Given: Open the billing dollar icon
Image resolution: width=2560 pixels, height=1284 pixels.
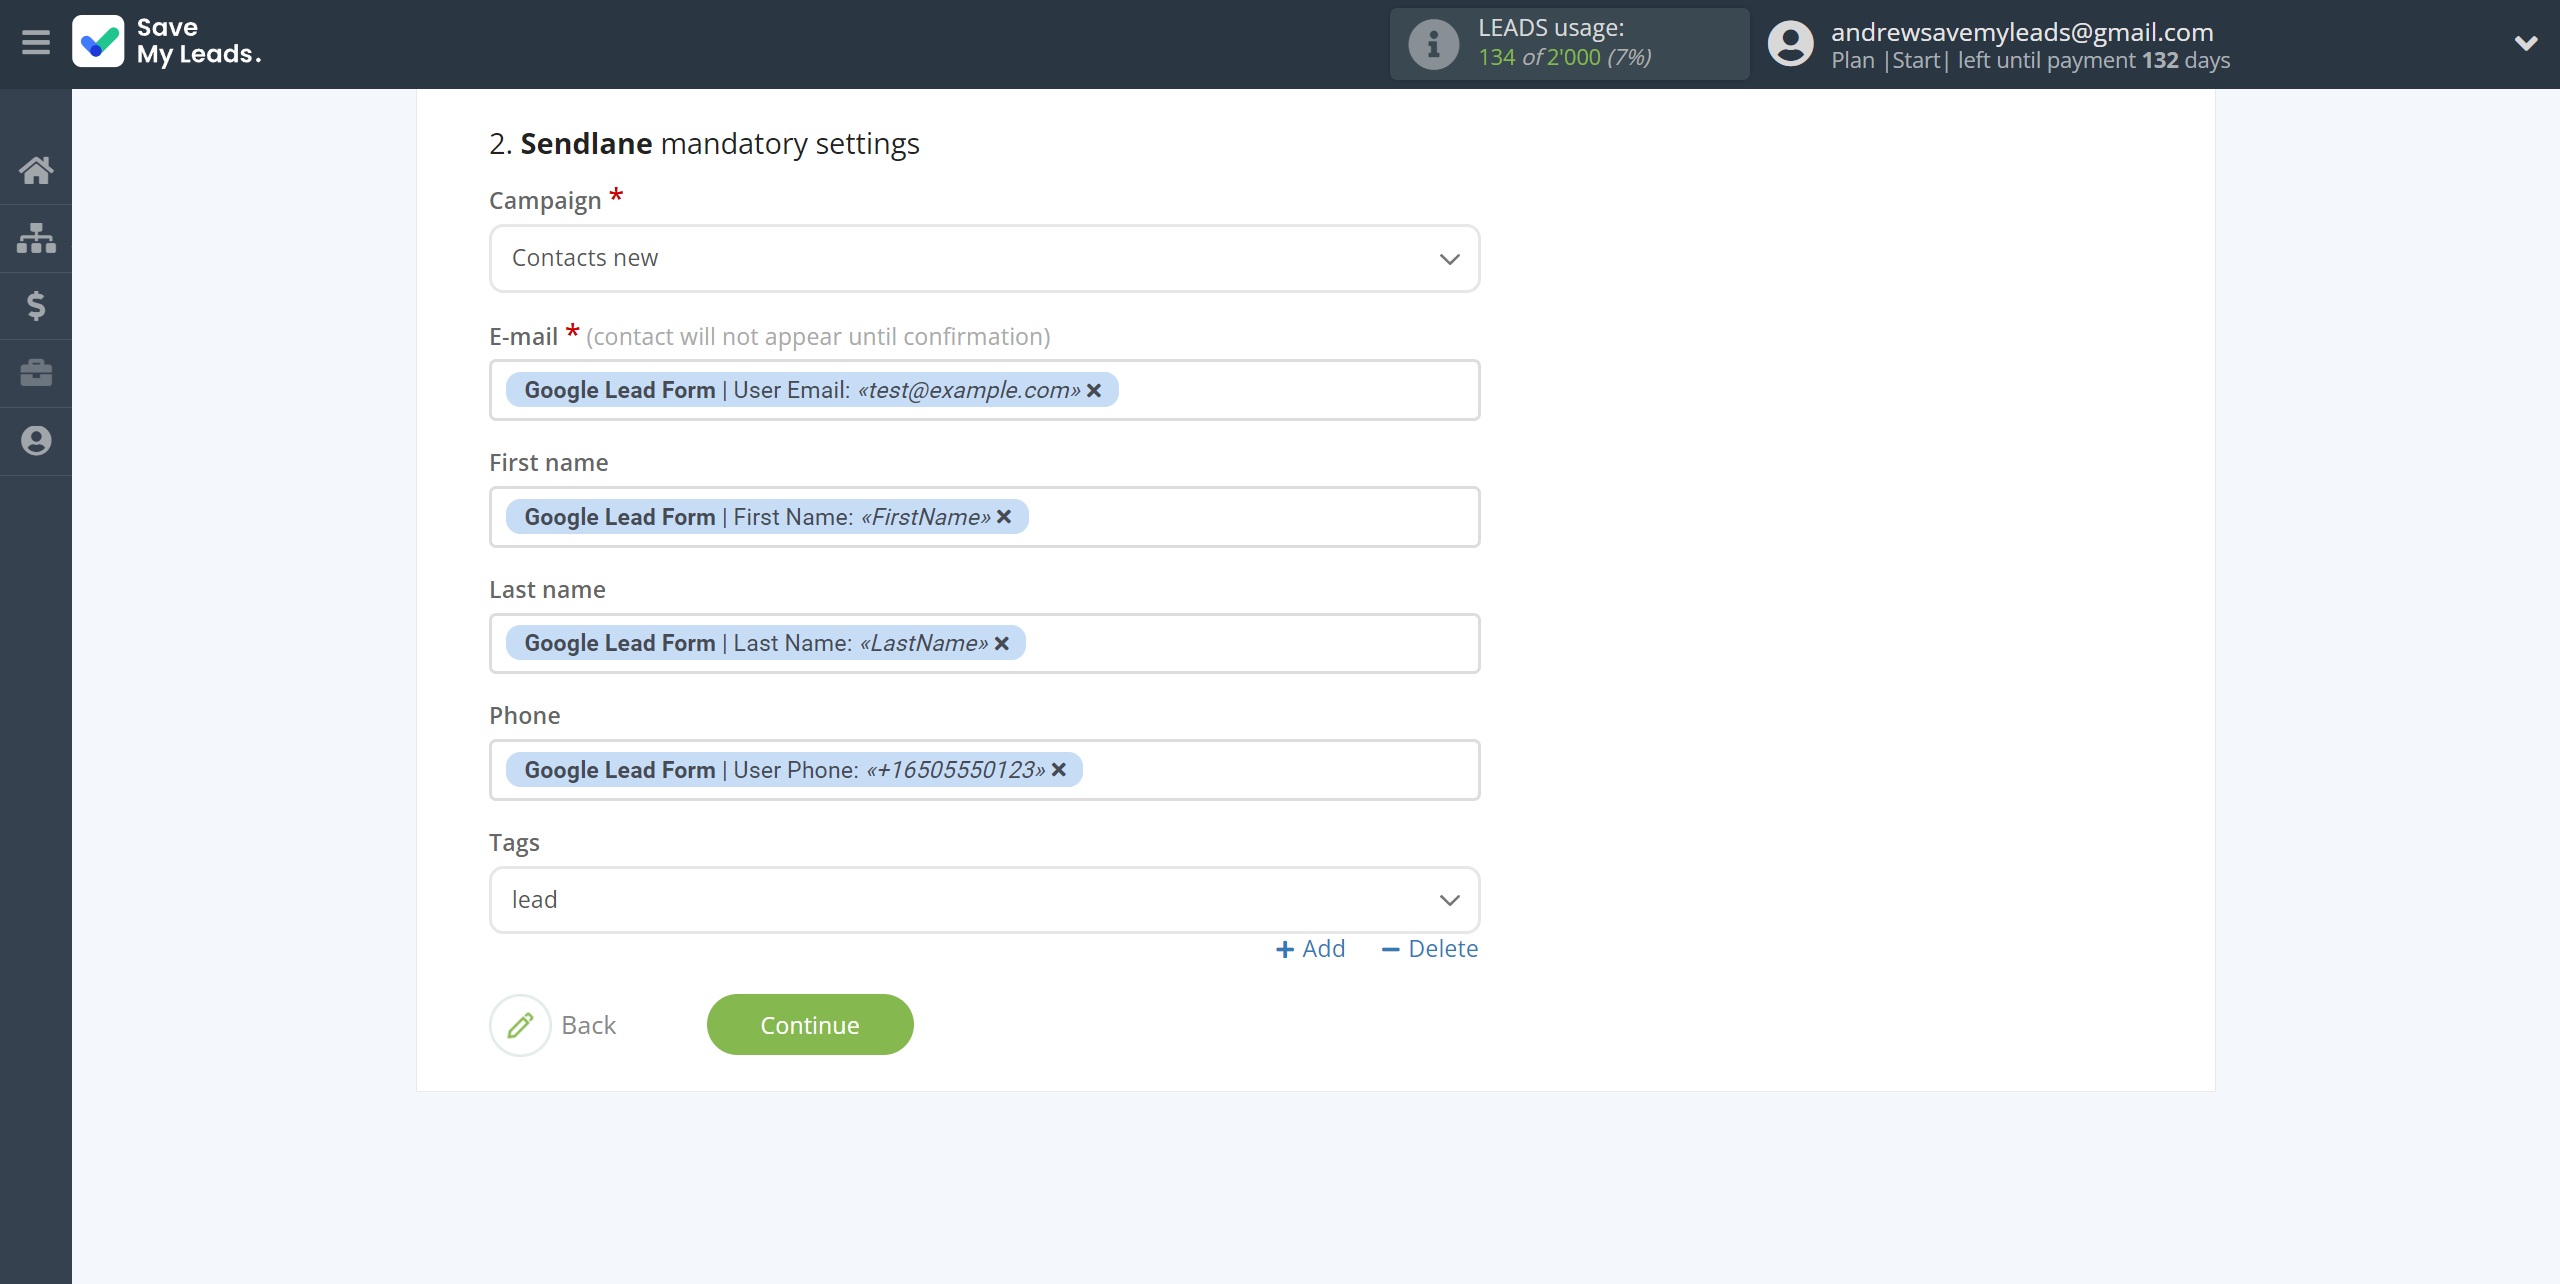Looking at the screenshot, I should (x=36, y=305).
